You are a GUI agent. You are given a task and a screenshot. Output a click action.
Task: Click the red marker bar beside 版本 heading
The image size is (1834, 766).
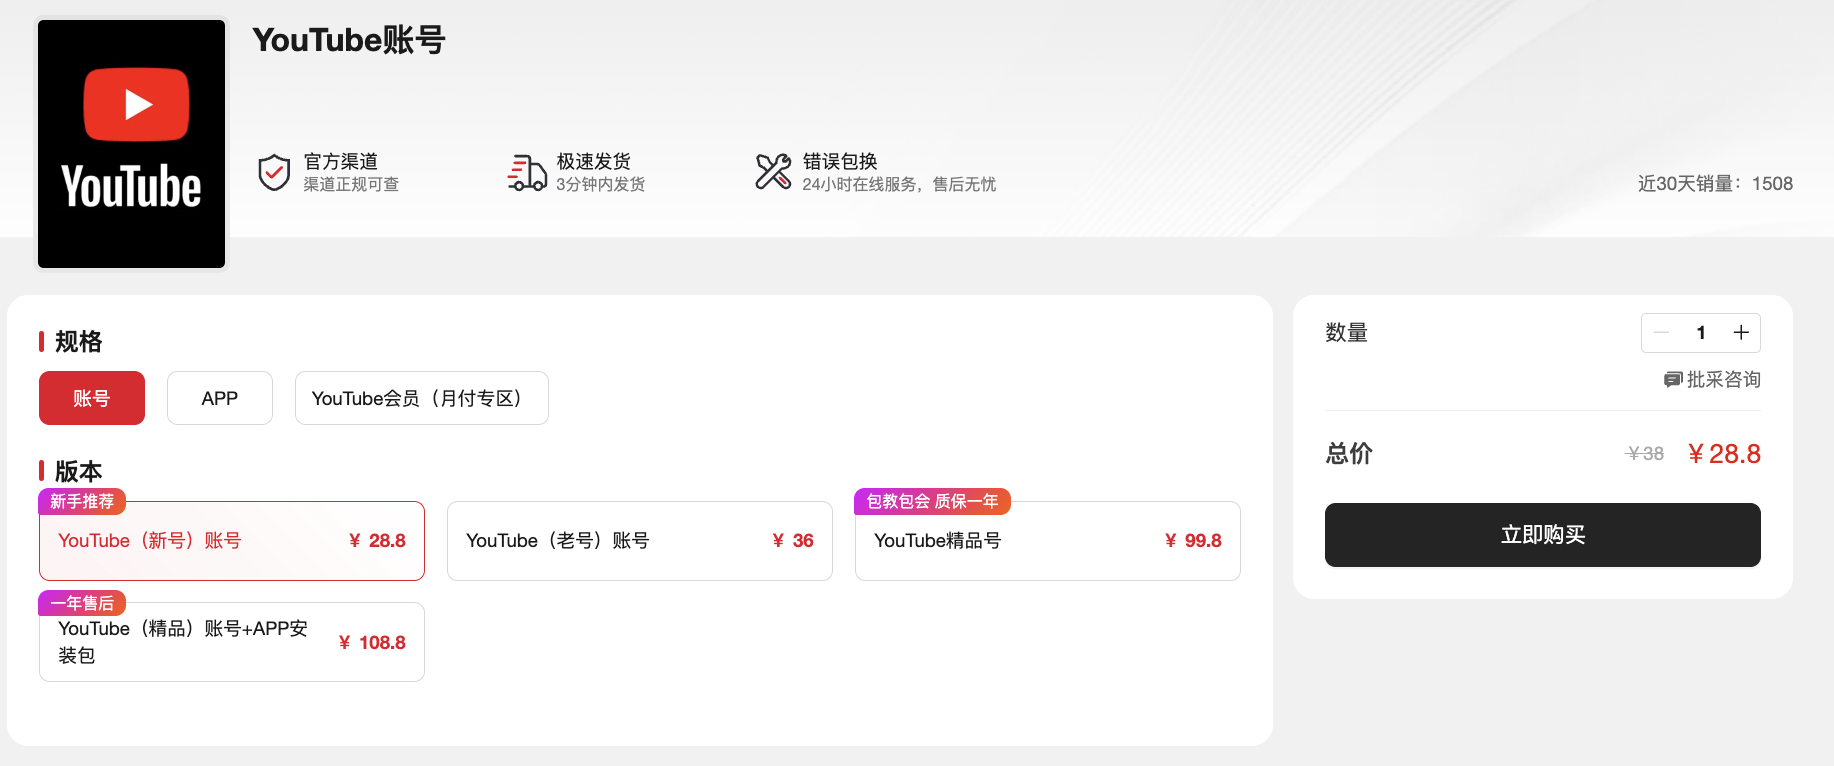(x=41, y=470)
